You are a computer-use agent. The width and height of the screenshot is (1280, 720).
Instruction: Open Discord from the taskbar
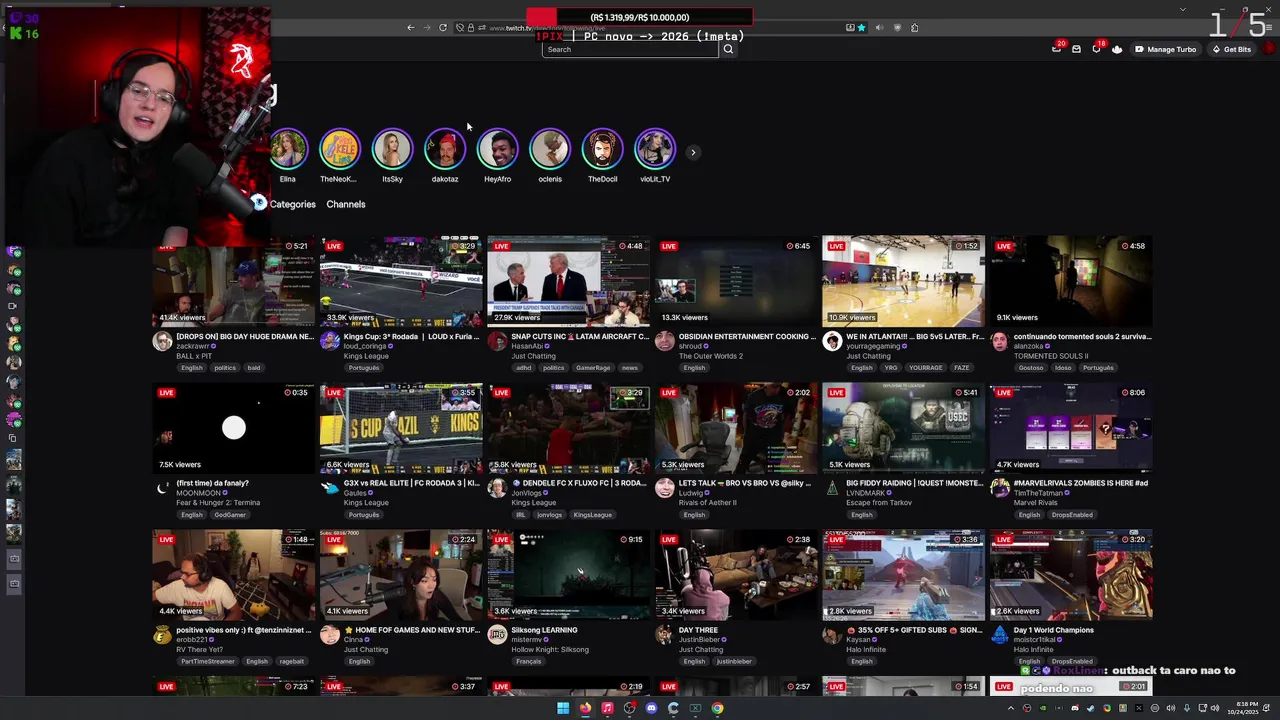click(x=651, y=708)
